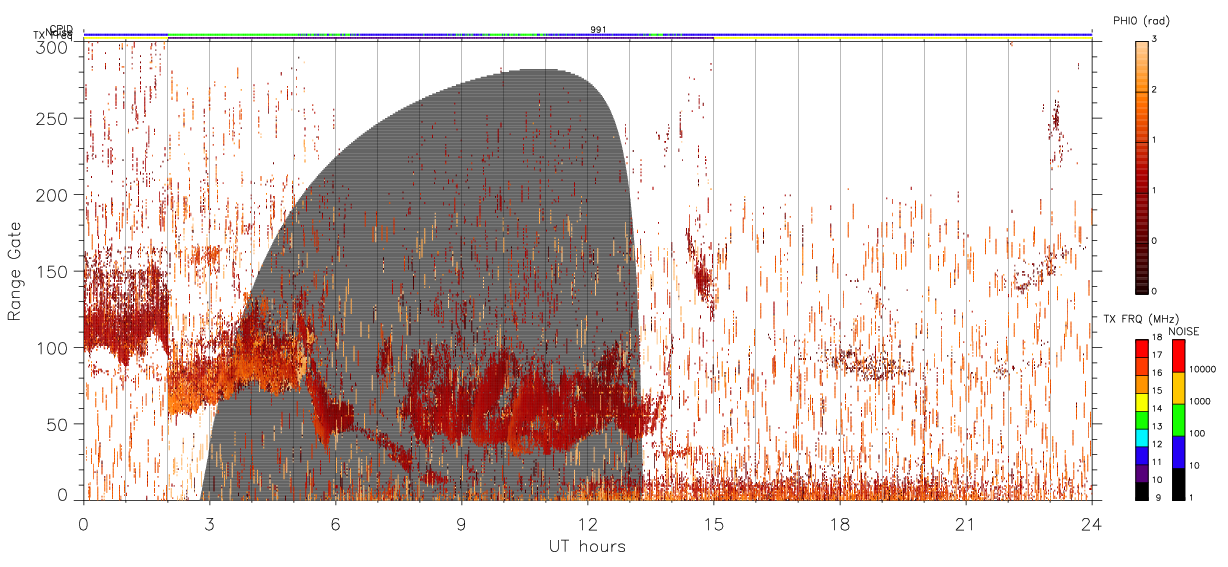Click tick label 9 on UT hours axis
The width and height of the screenshot is (1228, 567).
coord(461,524)
